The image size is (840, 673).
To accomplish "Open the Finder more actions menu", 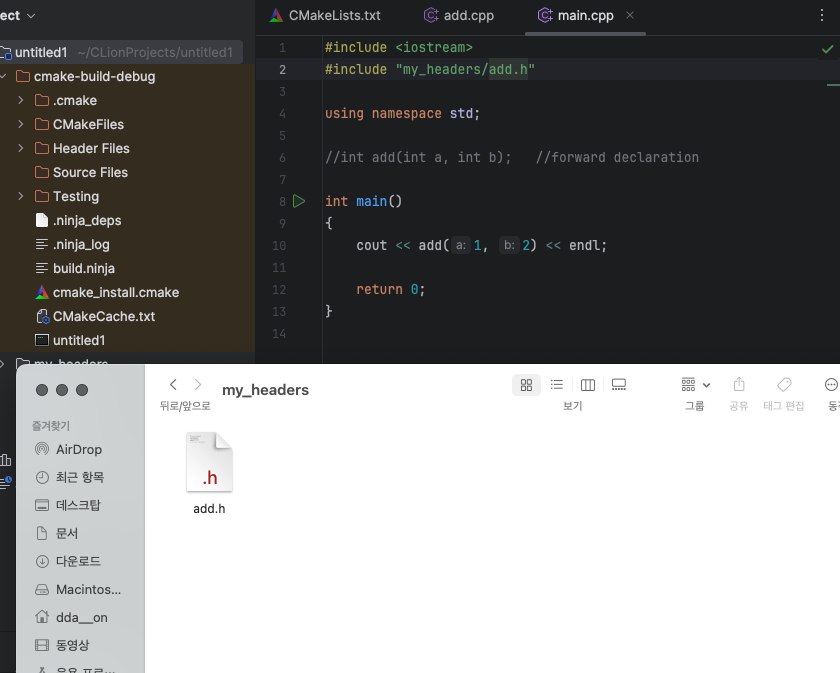I will pyautogui.click(x=831, y=385).
